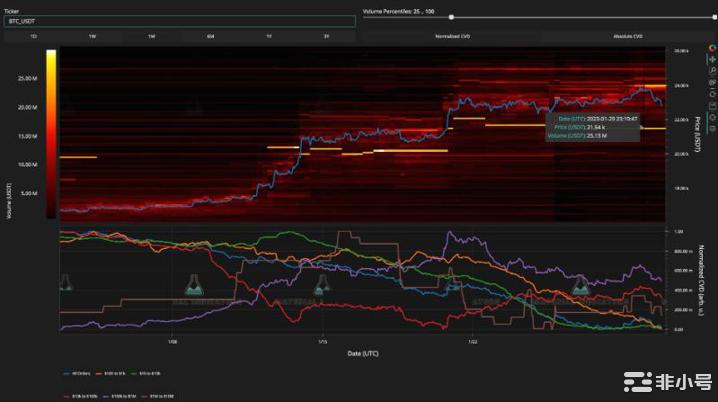The height and width of the screenshot is (402, 718).
Task: Select the 1D time range
Action: pyautogui.click(x=33, y=36)
